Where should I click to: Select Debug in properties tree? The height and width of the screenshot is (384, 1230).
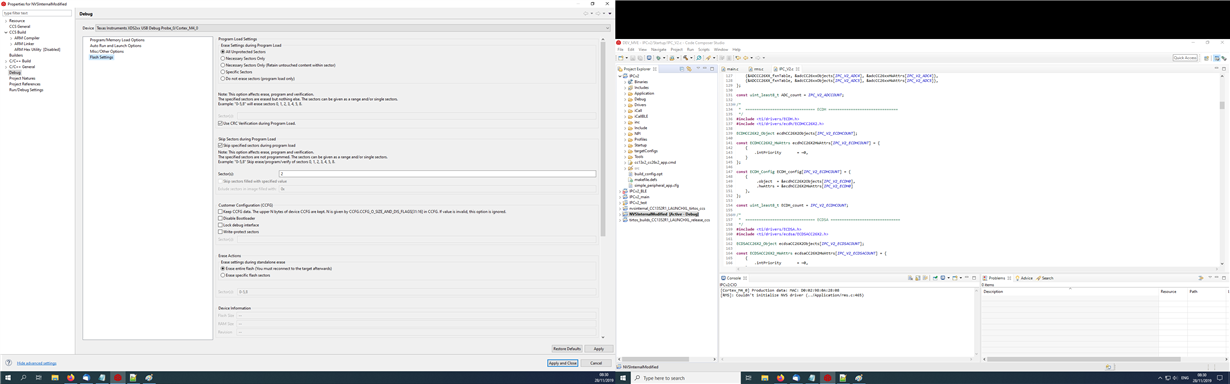coord(15,72)
